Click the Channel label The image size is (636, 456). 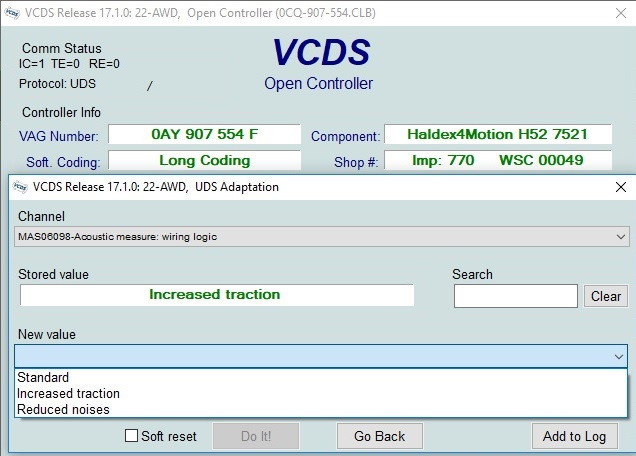coord(41,216)
